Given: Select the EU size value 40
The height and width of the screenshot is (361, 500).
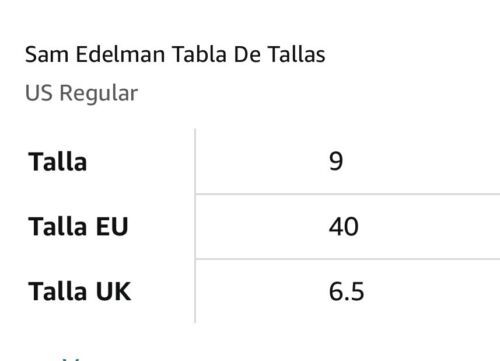Looking at the screenshot, I should [344, 227].
